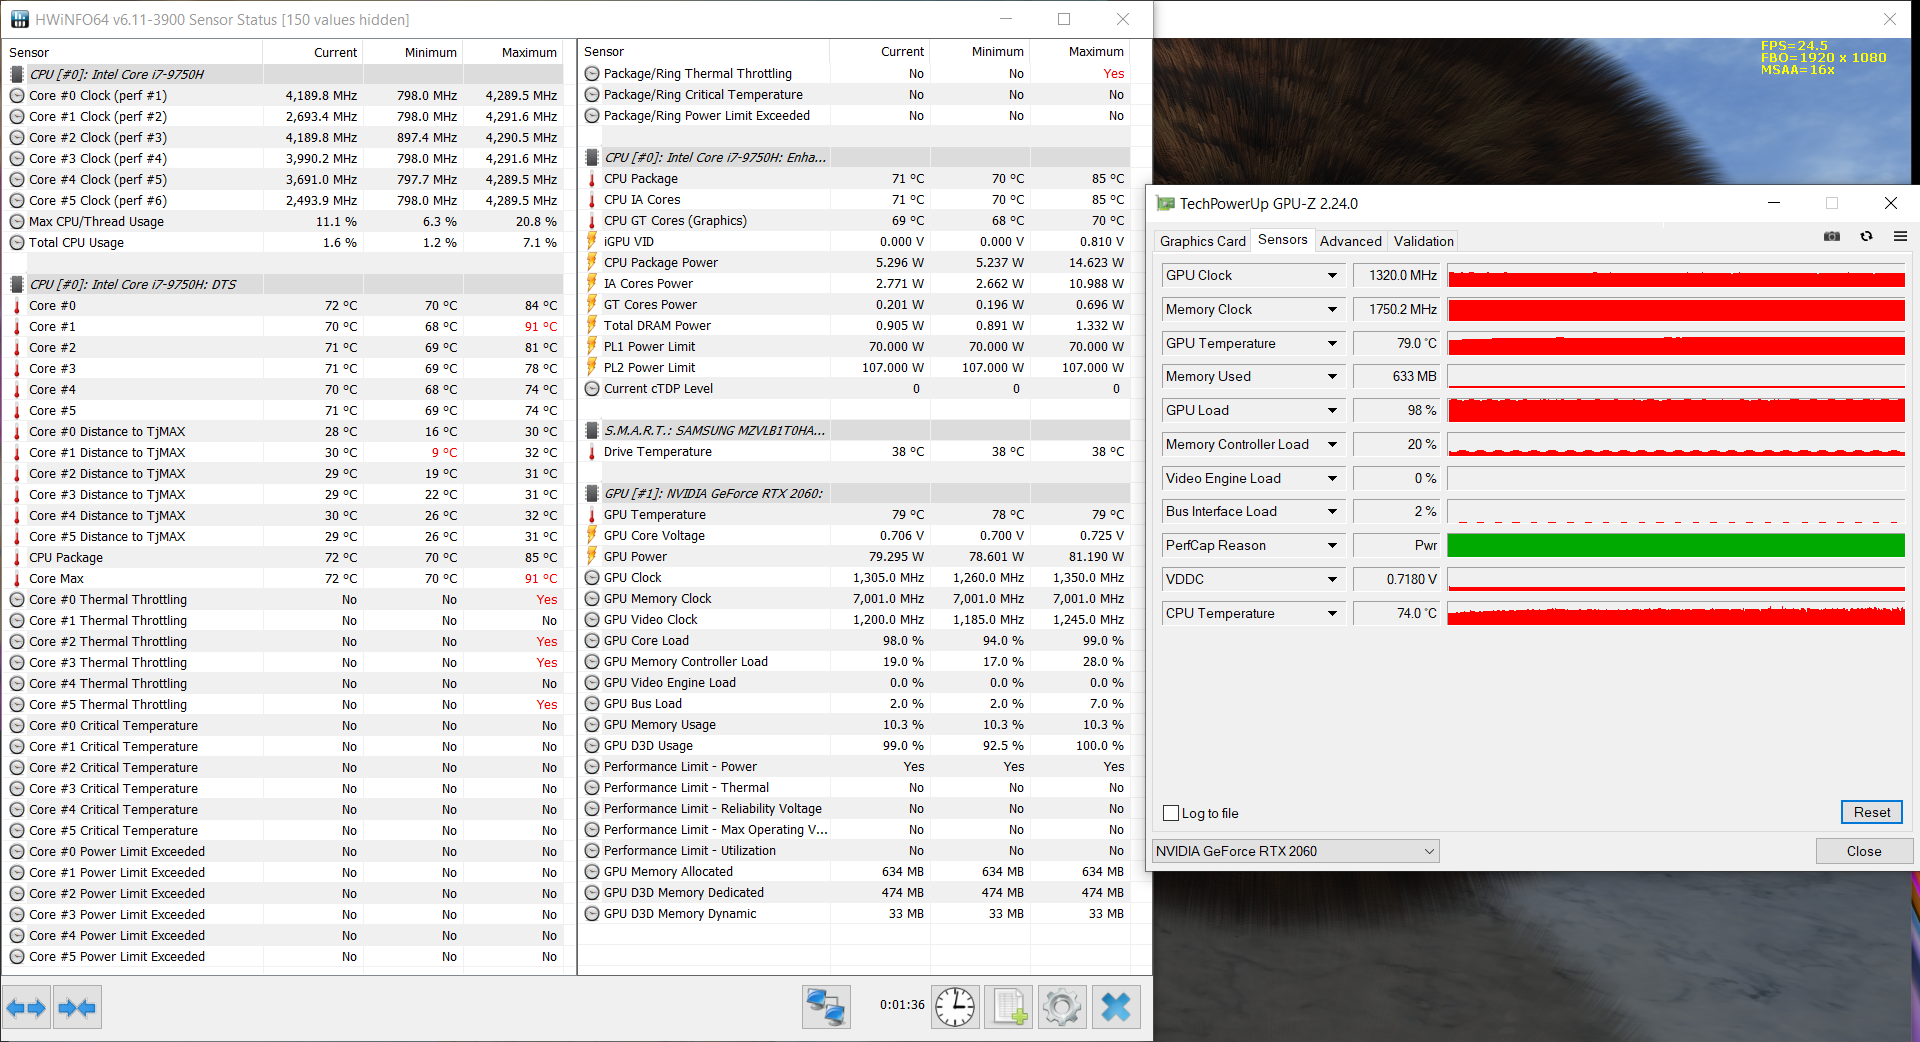This screenshot has height=1042, width=1920.
Task: Click the Core Max thermometer icon
Action: 17,579
